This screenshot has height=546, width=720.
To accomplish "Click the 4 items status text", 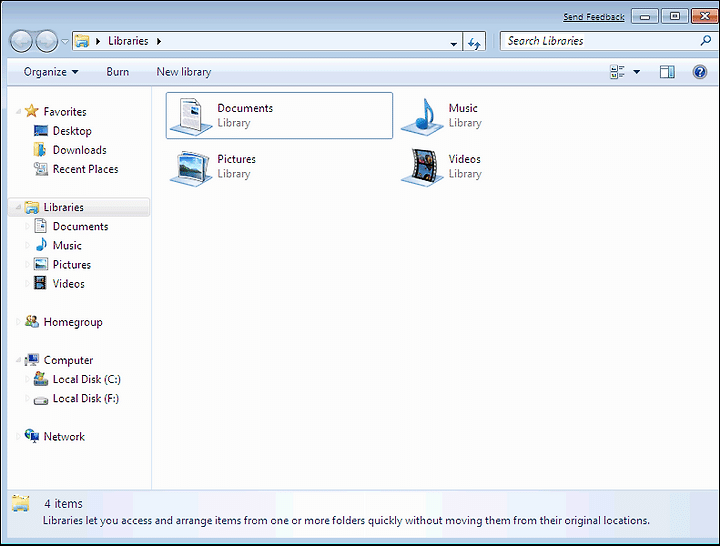I will pos(63,504).
